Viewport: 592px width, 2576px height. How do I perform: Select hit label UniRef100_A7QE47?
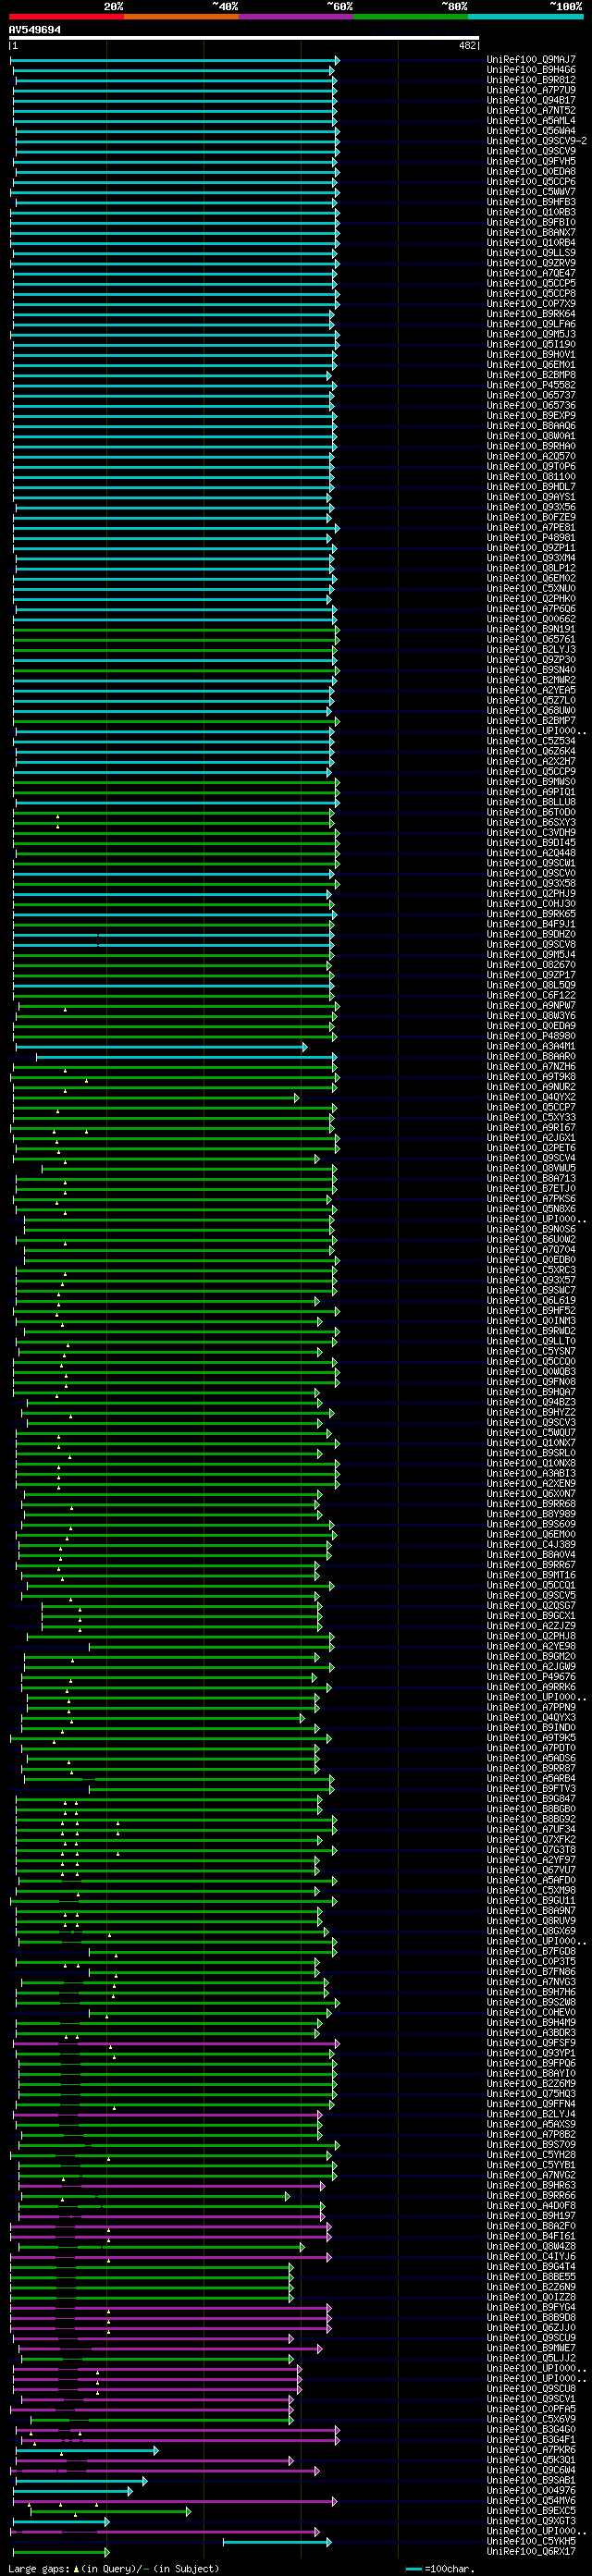531,274
